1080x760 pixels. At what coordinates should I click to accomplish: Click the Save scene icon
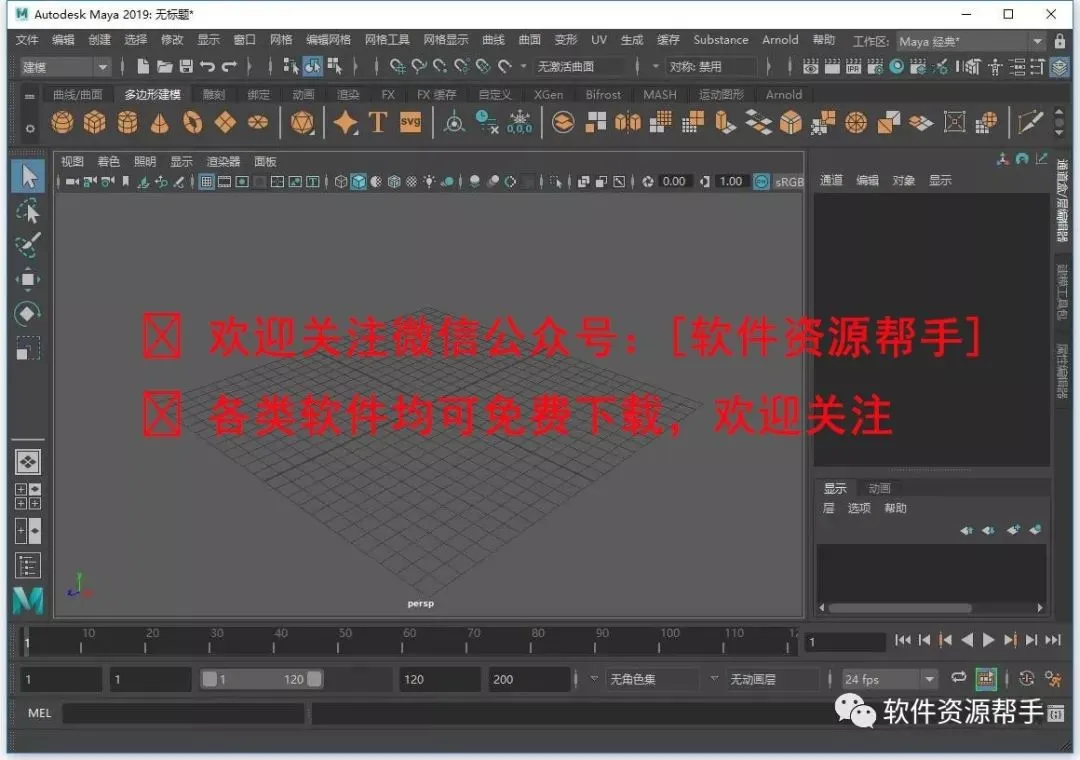tap(186, 67)
